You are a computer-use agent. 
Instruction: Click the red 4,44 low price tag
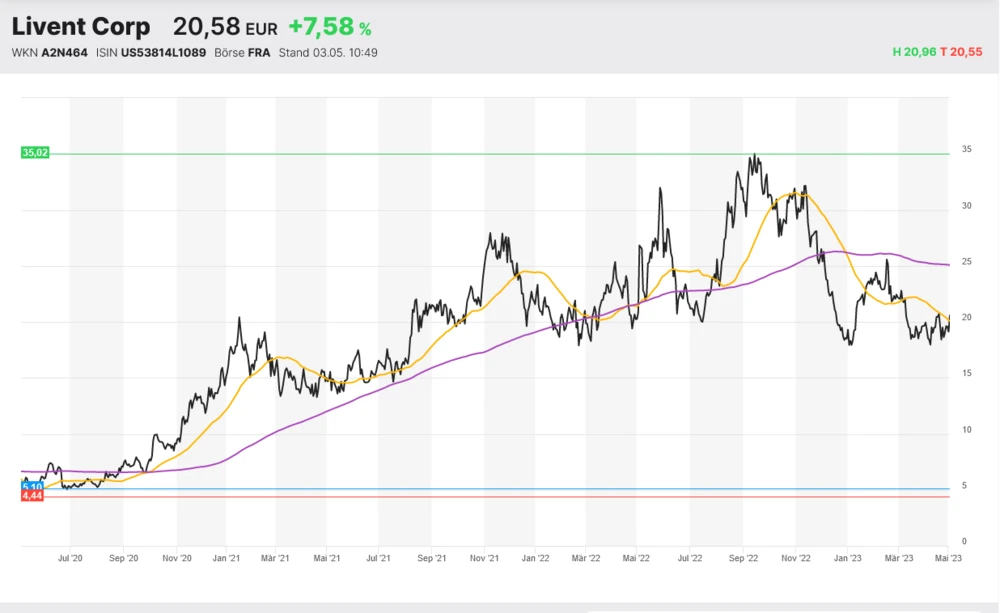click(x=33, y=497)
